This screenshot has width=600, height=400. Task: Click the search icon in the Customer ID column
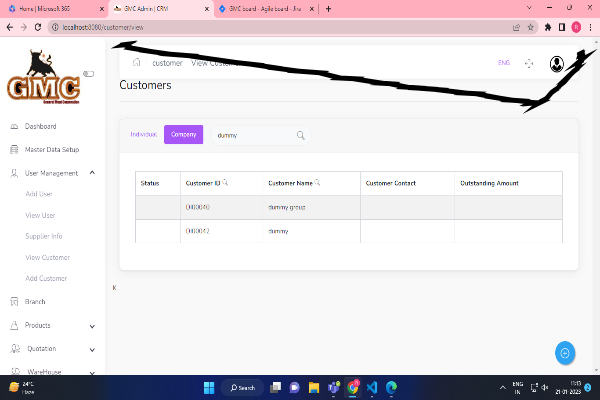pos(225,183)
